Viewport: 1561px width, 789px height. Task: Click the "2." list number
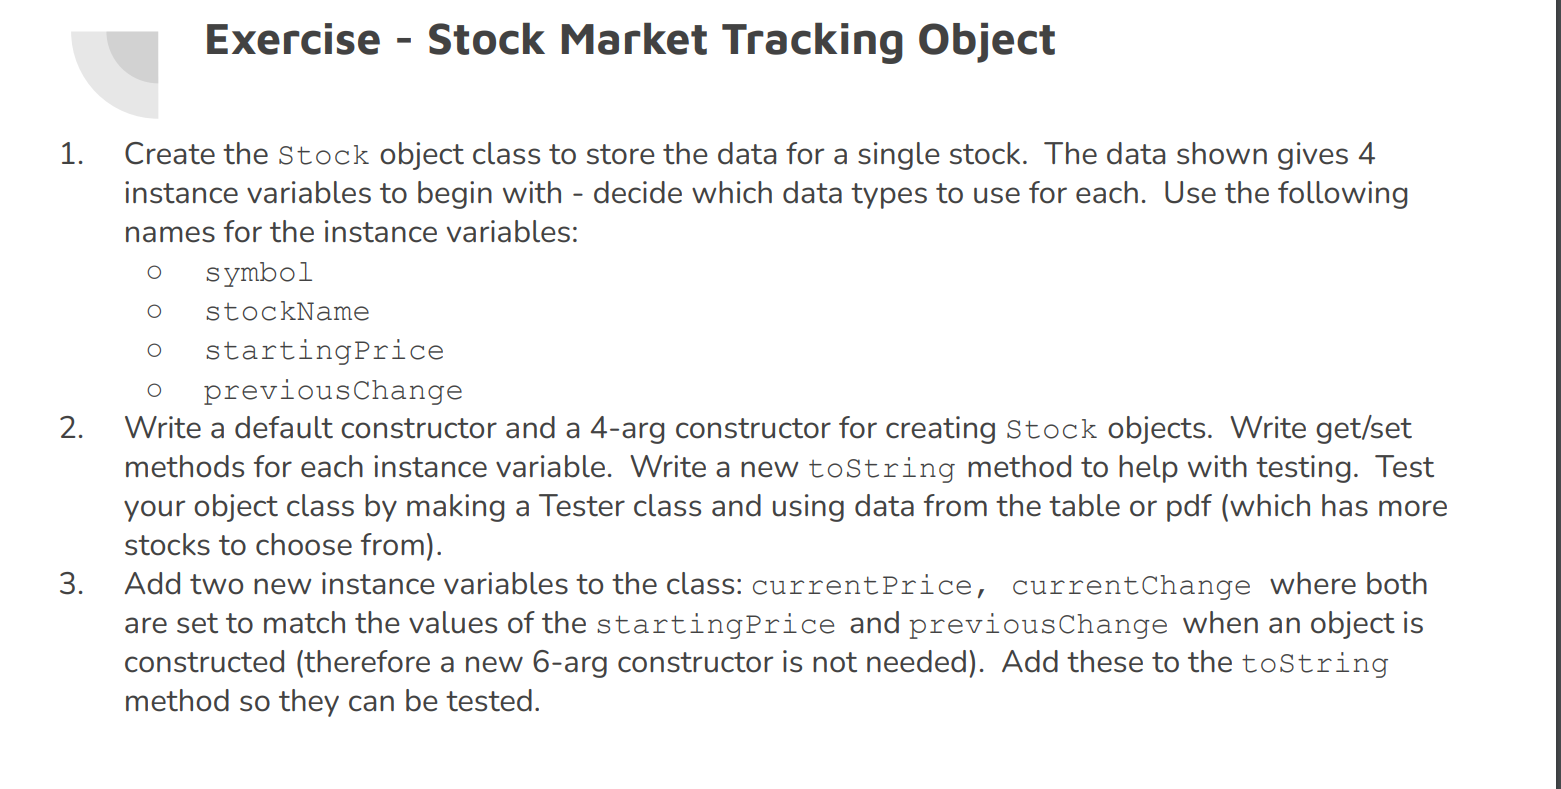(x=71, y=428)
